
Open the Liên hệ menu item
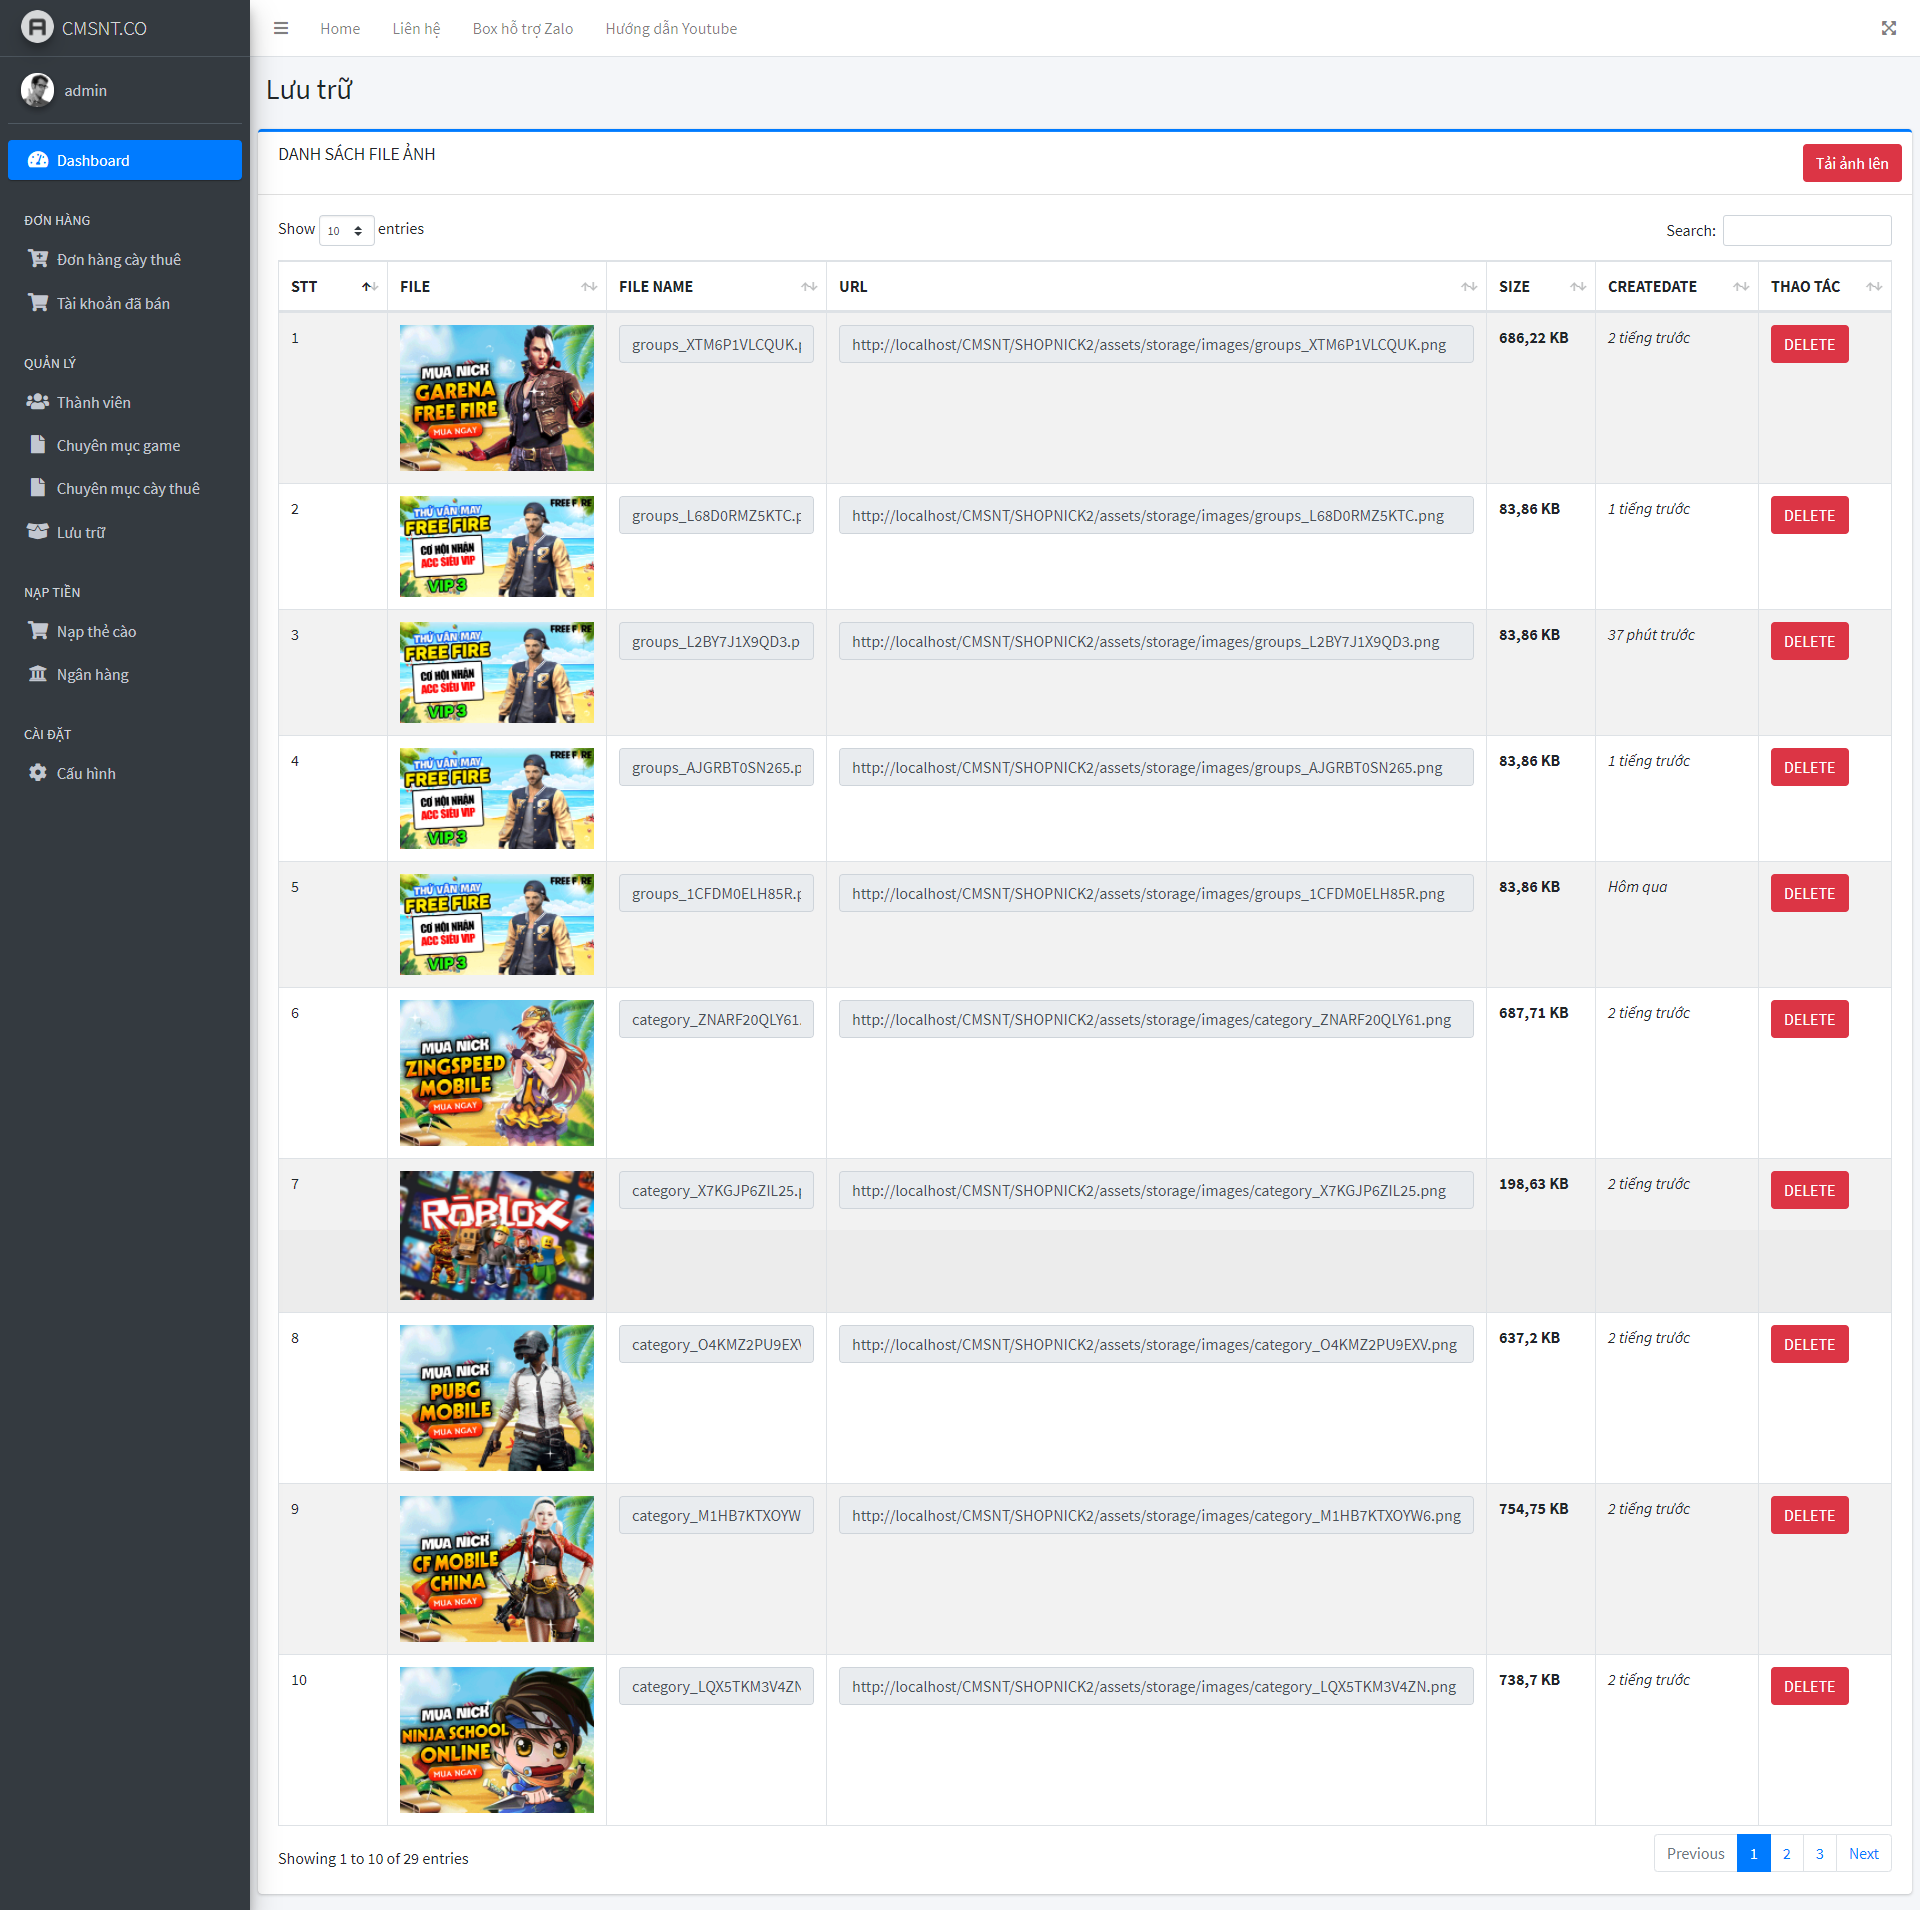click(416, 28)
